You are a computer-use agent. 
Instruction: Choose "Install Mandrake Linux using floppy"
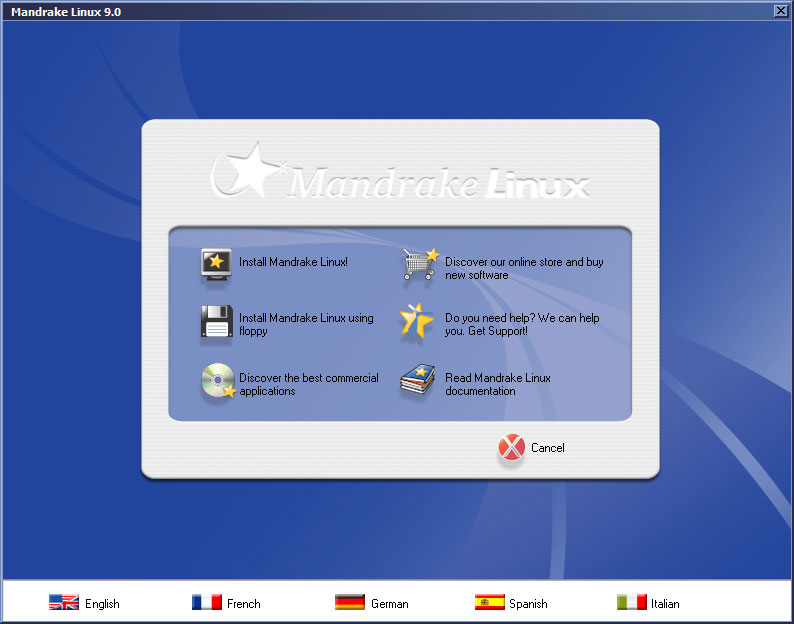click(x=306, y=324)
